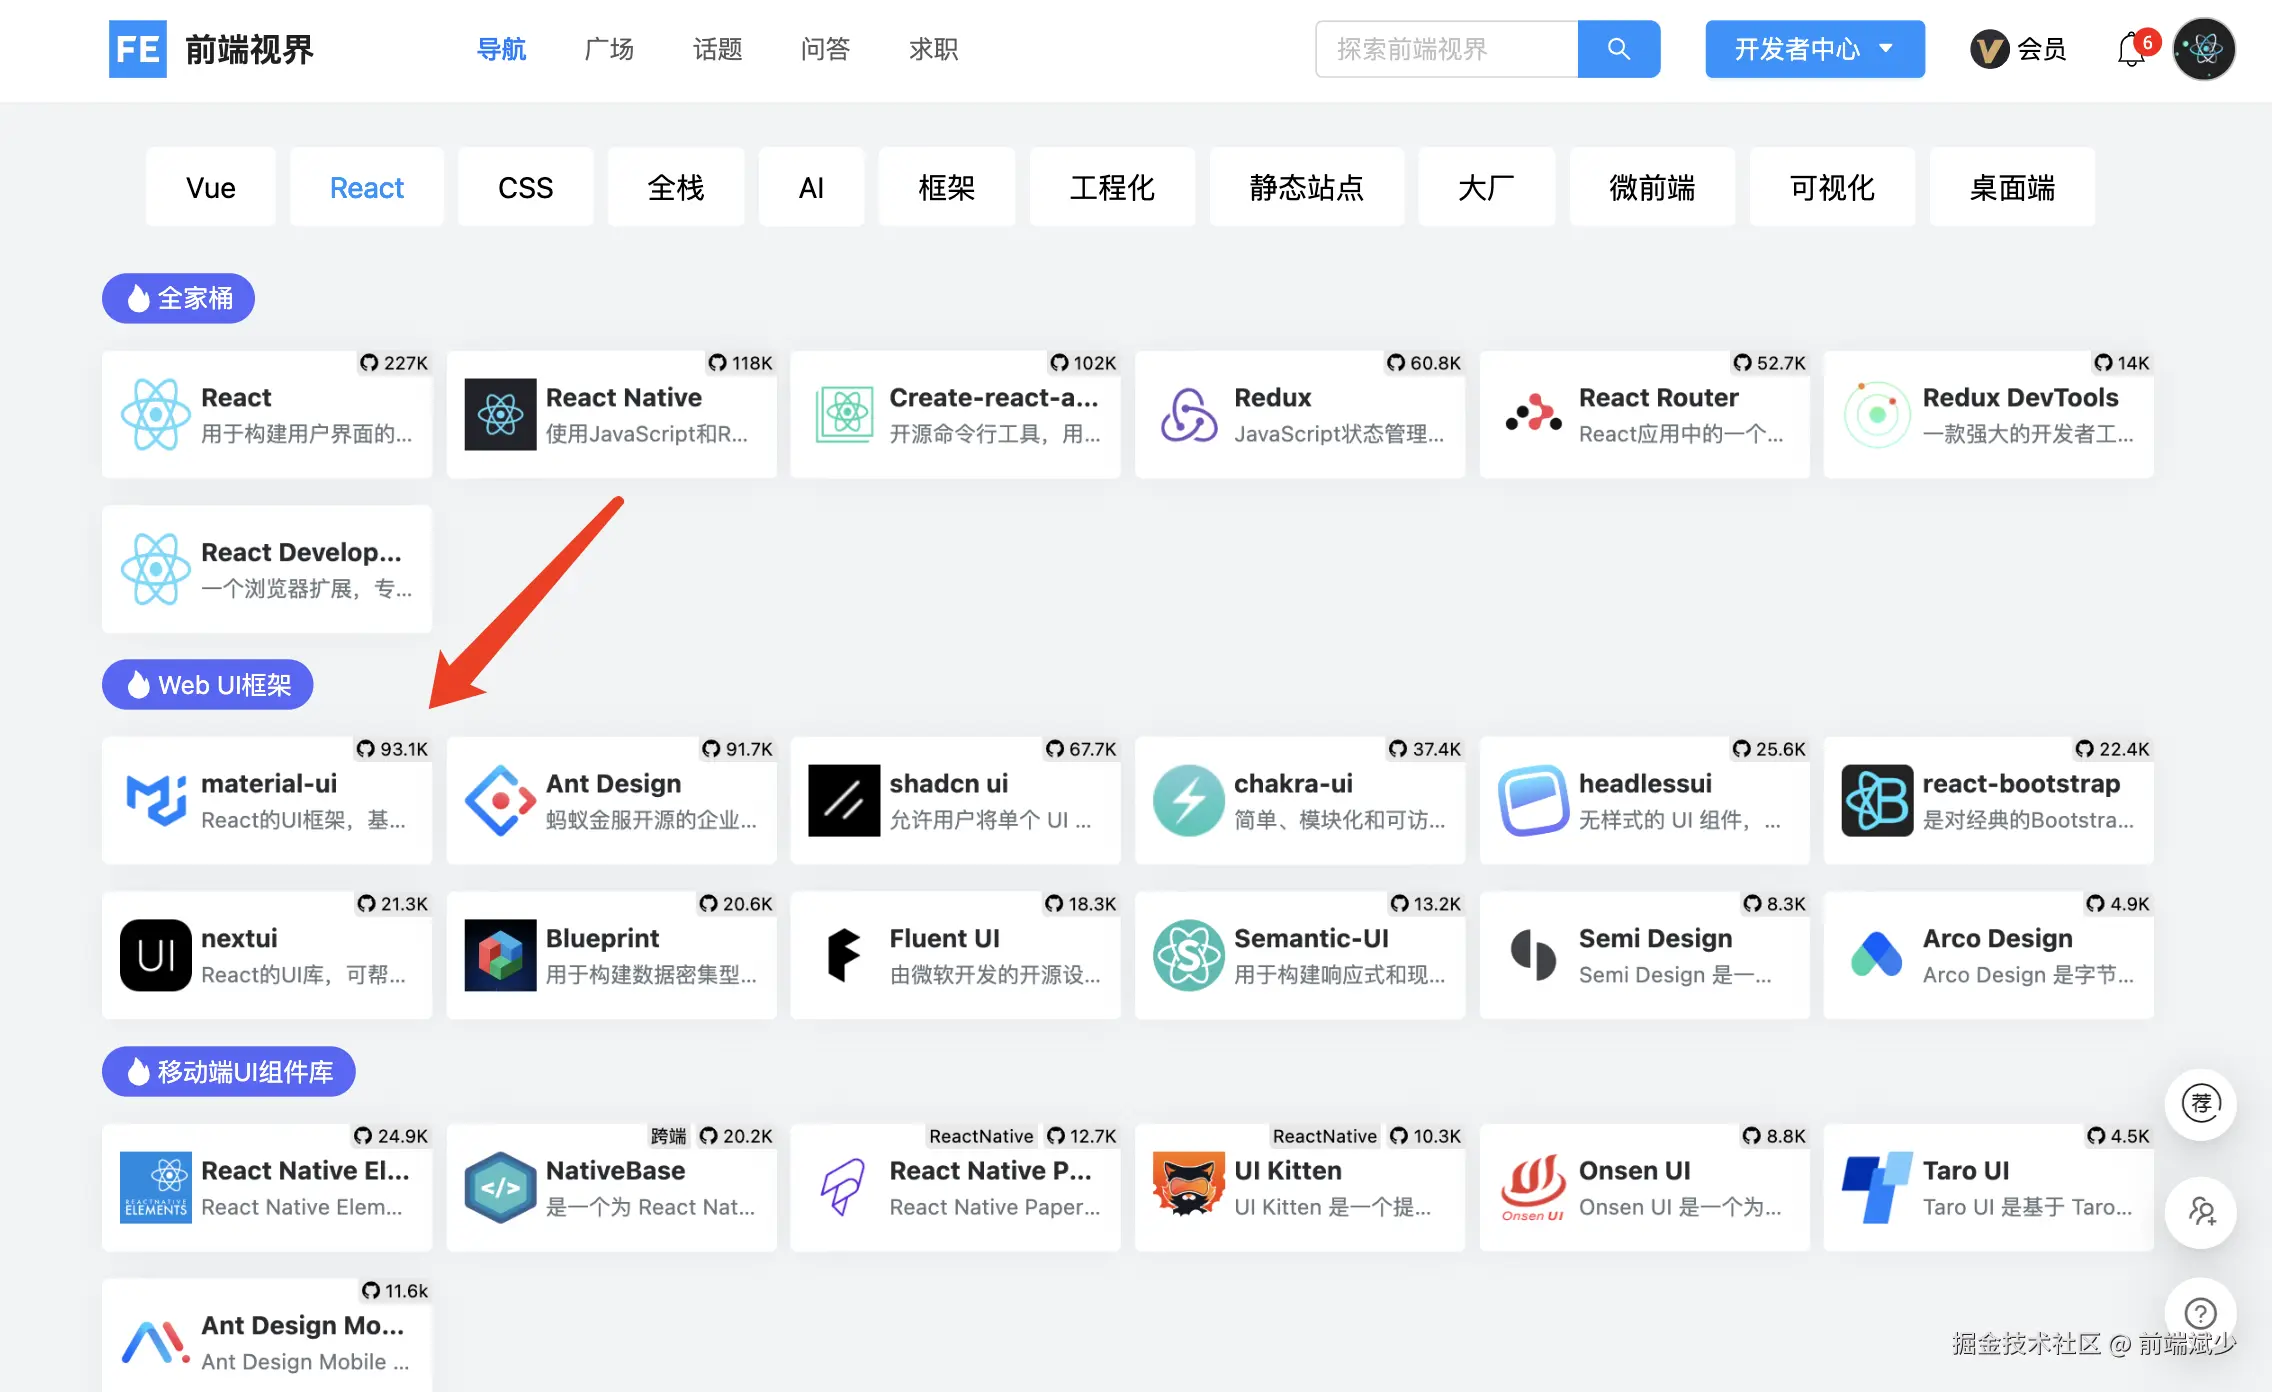Click the floating 荐 recommend icon
2272x1392 pixels.
point(2200,1104)
